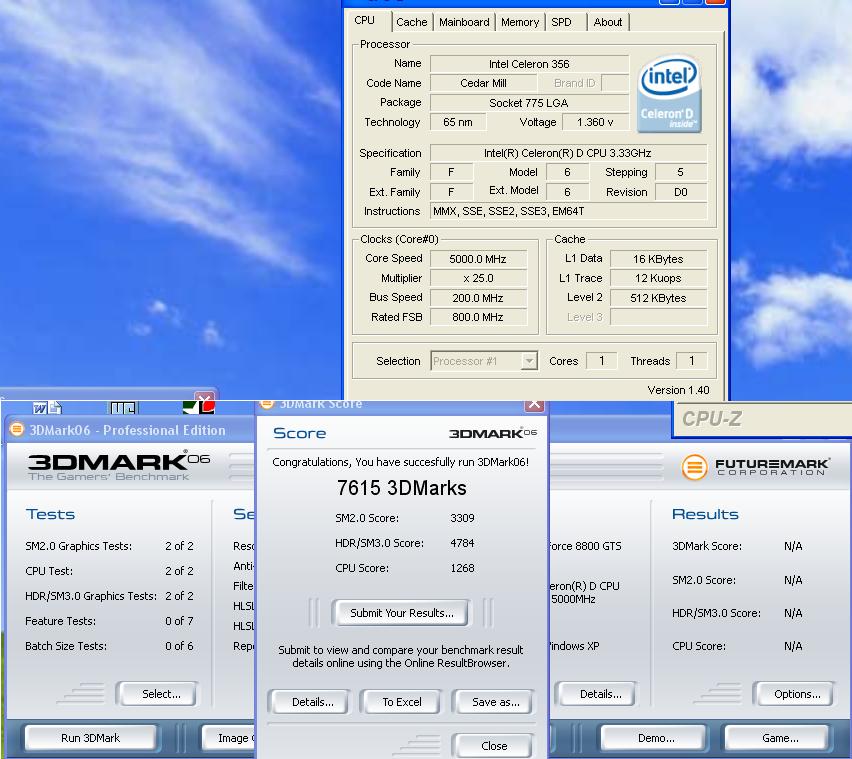Click 'Batch Size Tests:' count '0 of 6'

[179, 646]
